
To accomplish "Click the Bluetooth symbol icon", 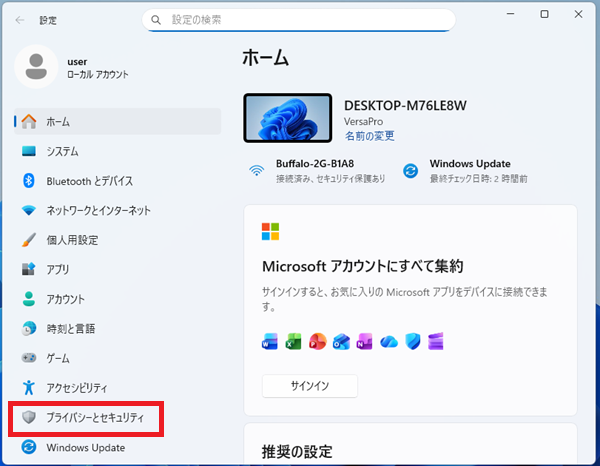I will click(x=29, y=181).
